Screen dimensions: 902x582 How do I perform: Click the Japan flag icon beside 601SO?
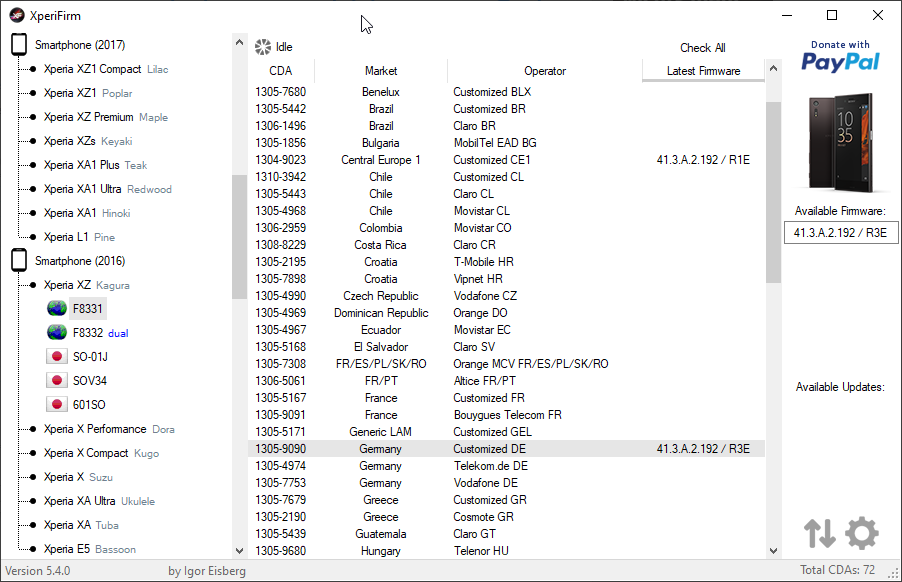click(x=56, y=404)
